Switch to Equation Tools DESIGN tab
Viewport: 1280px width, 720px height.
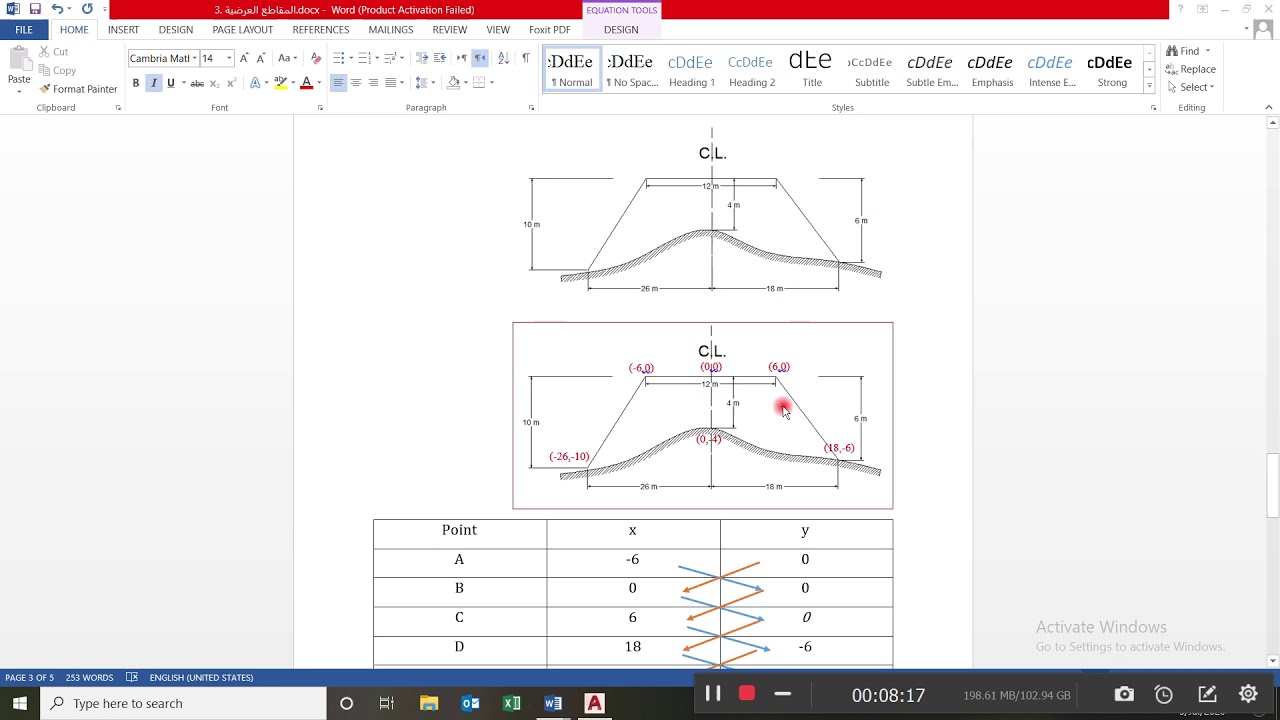[x=621, y=30]
